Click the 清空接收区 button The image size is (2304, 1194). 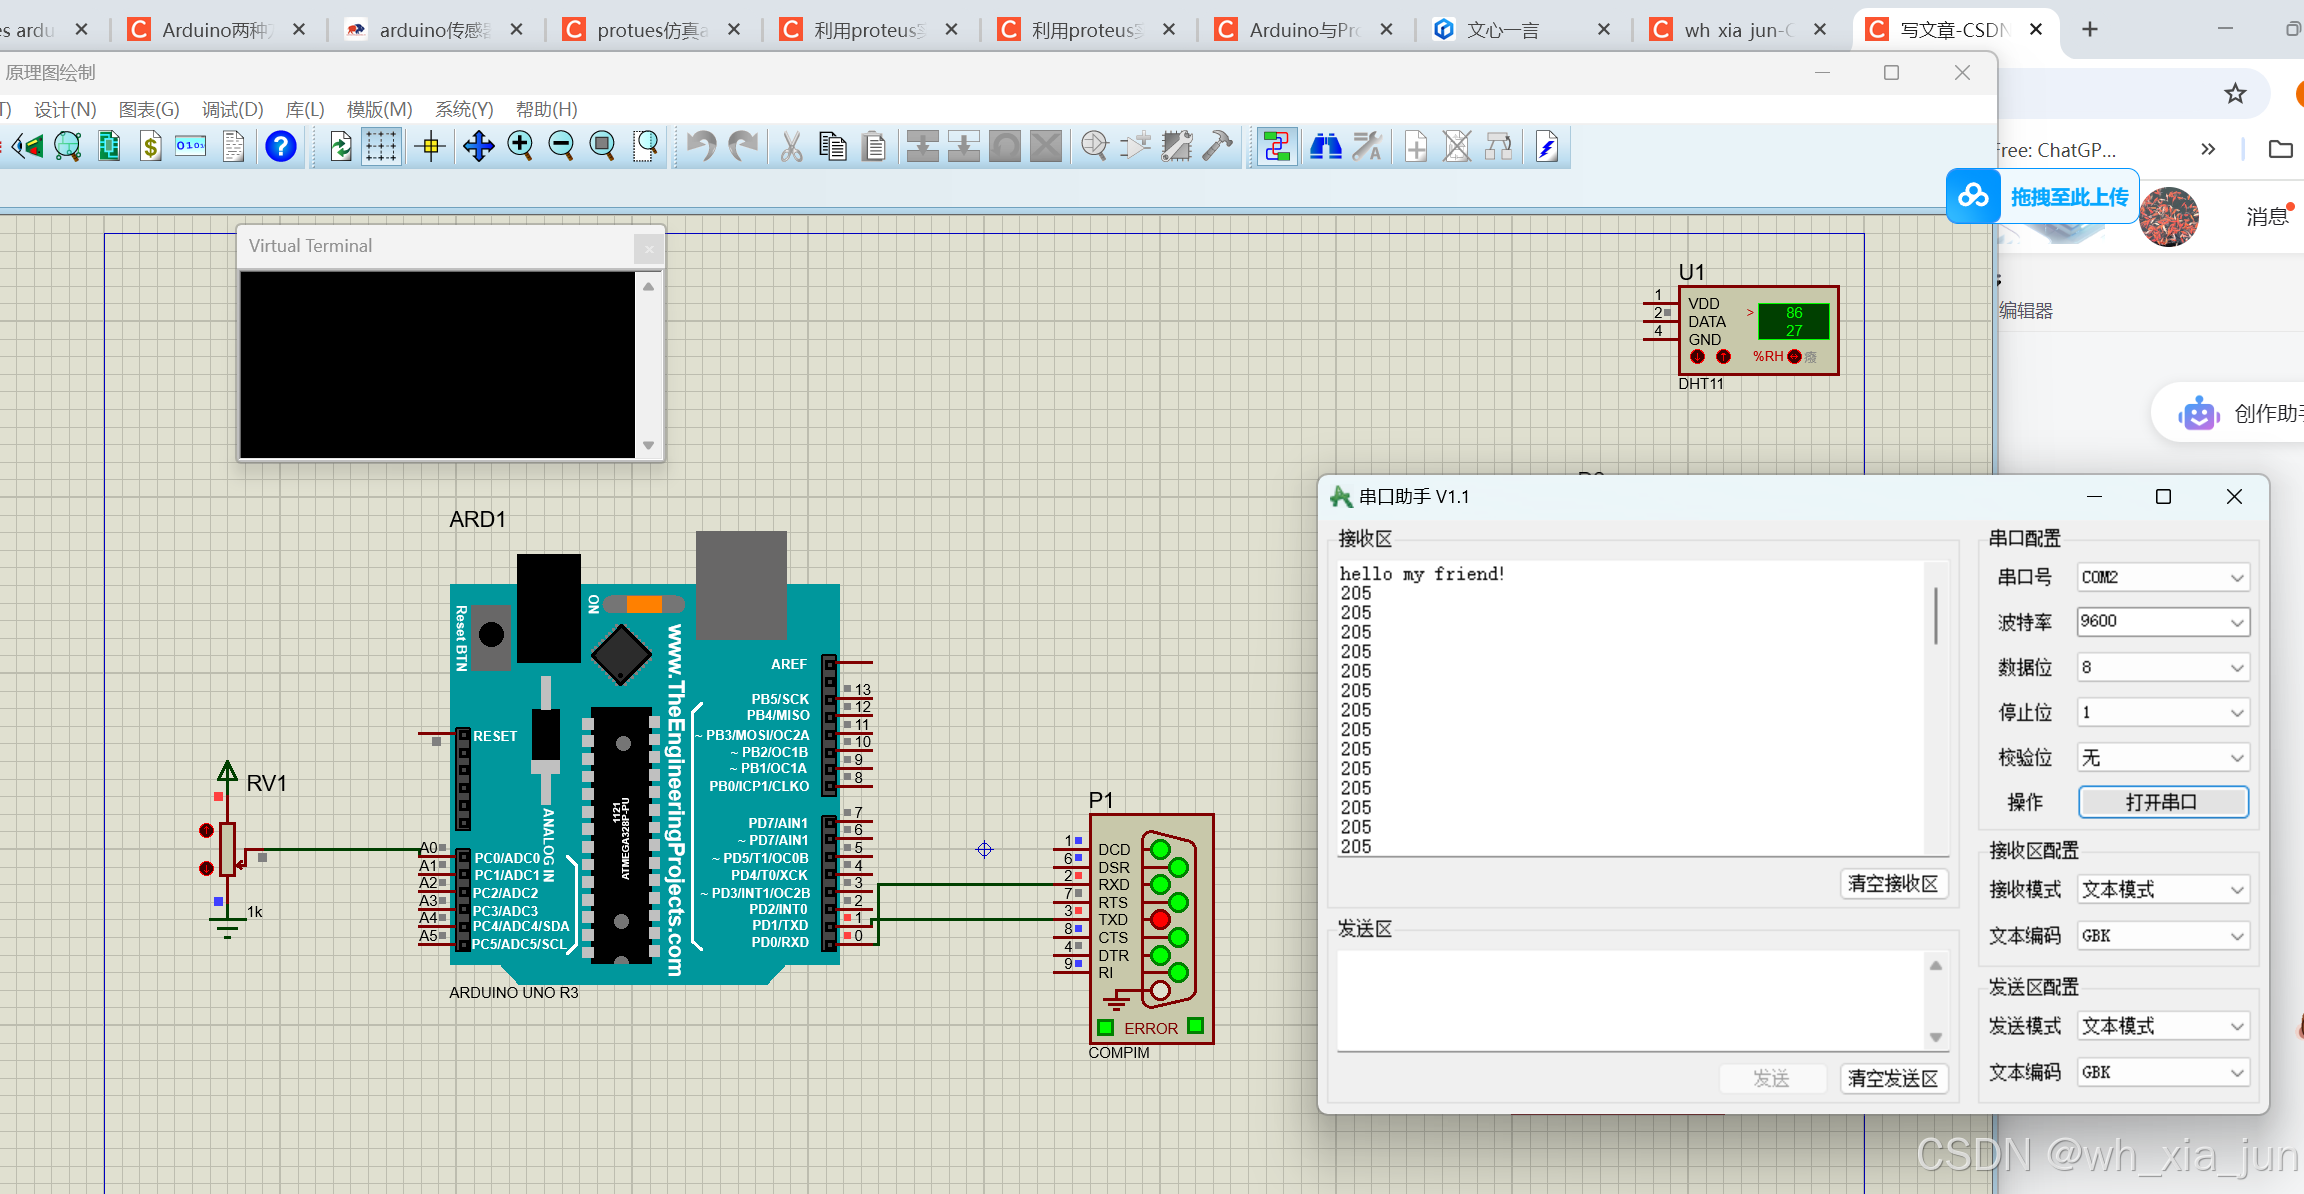[1893, 884]
